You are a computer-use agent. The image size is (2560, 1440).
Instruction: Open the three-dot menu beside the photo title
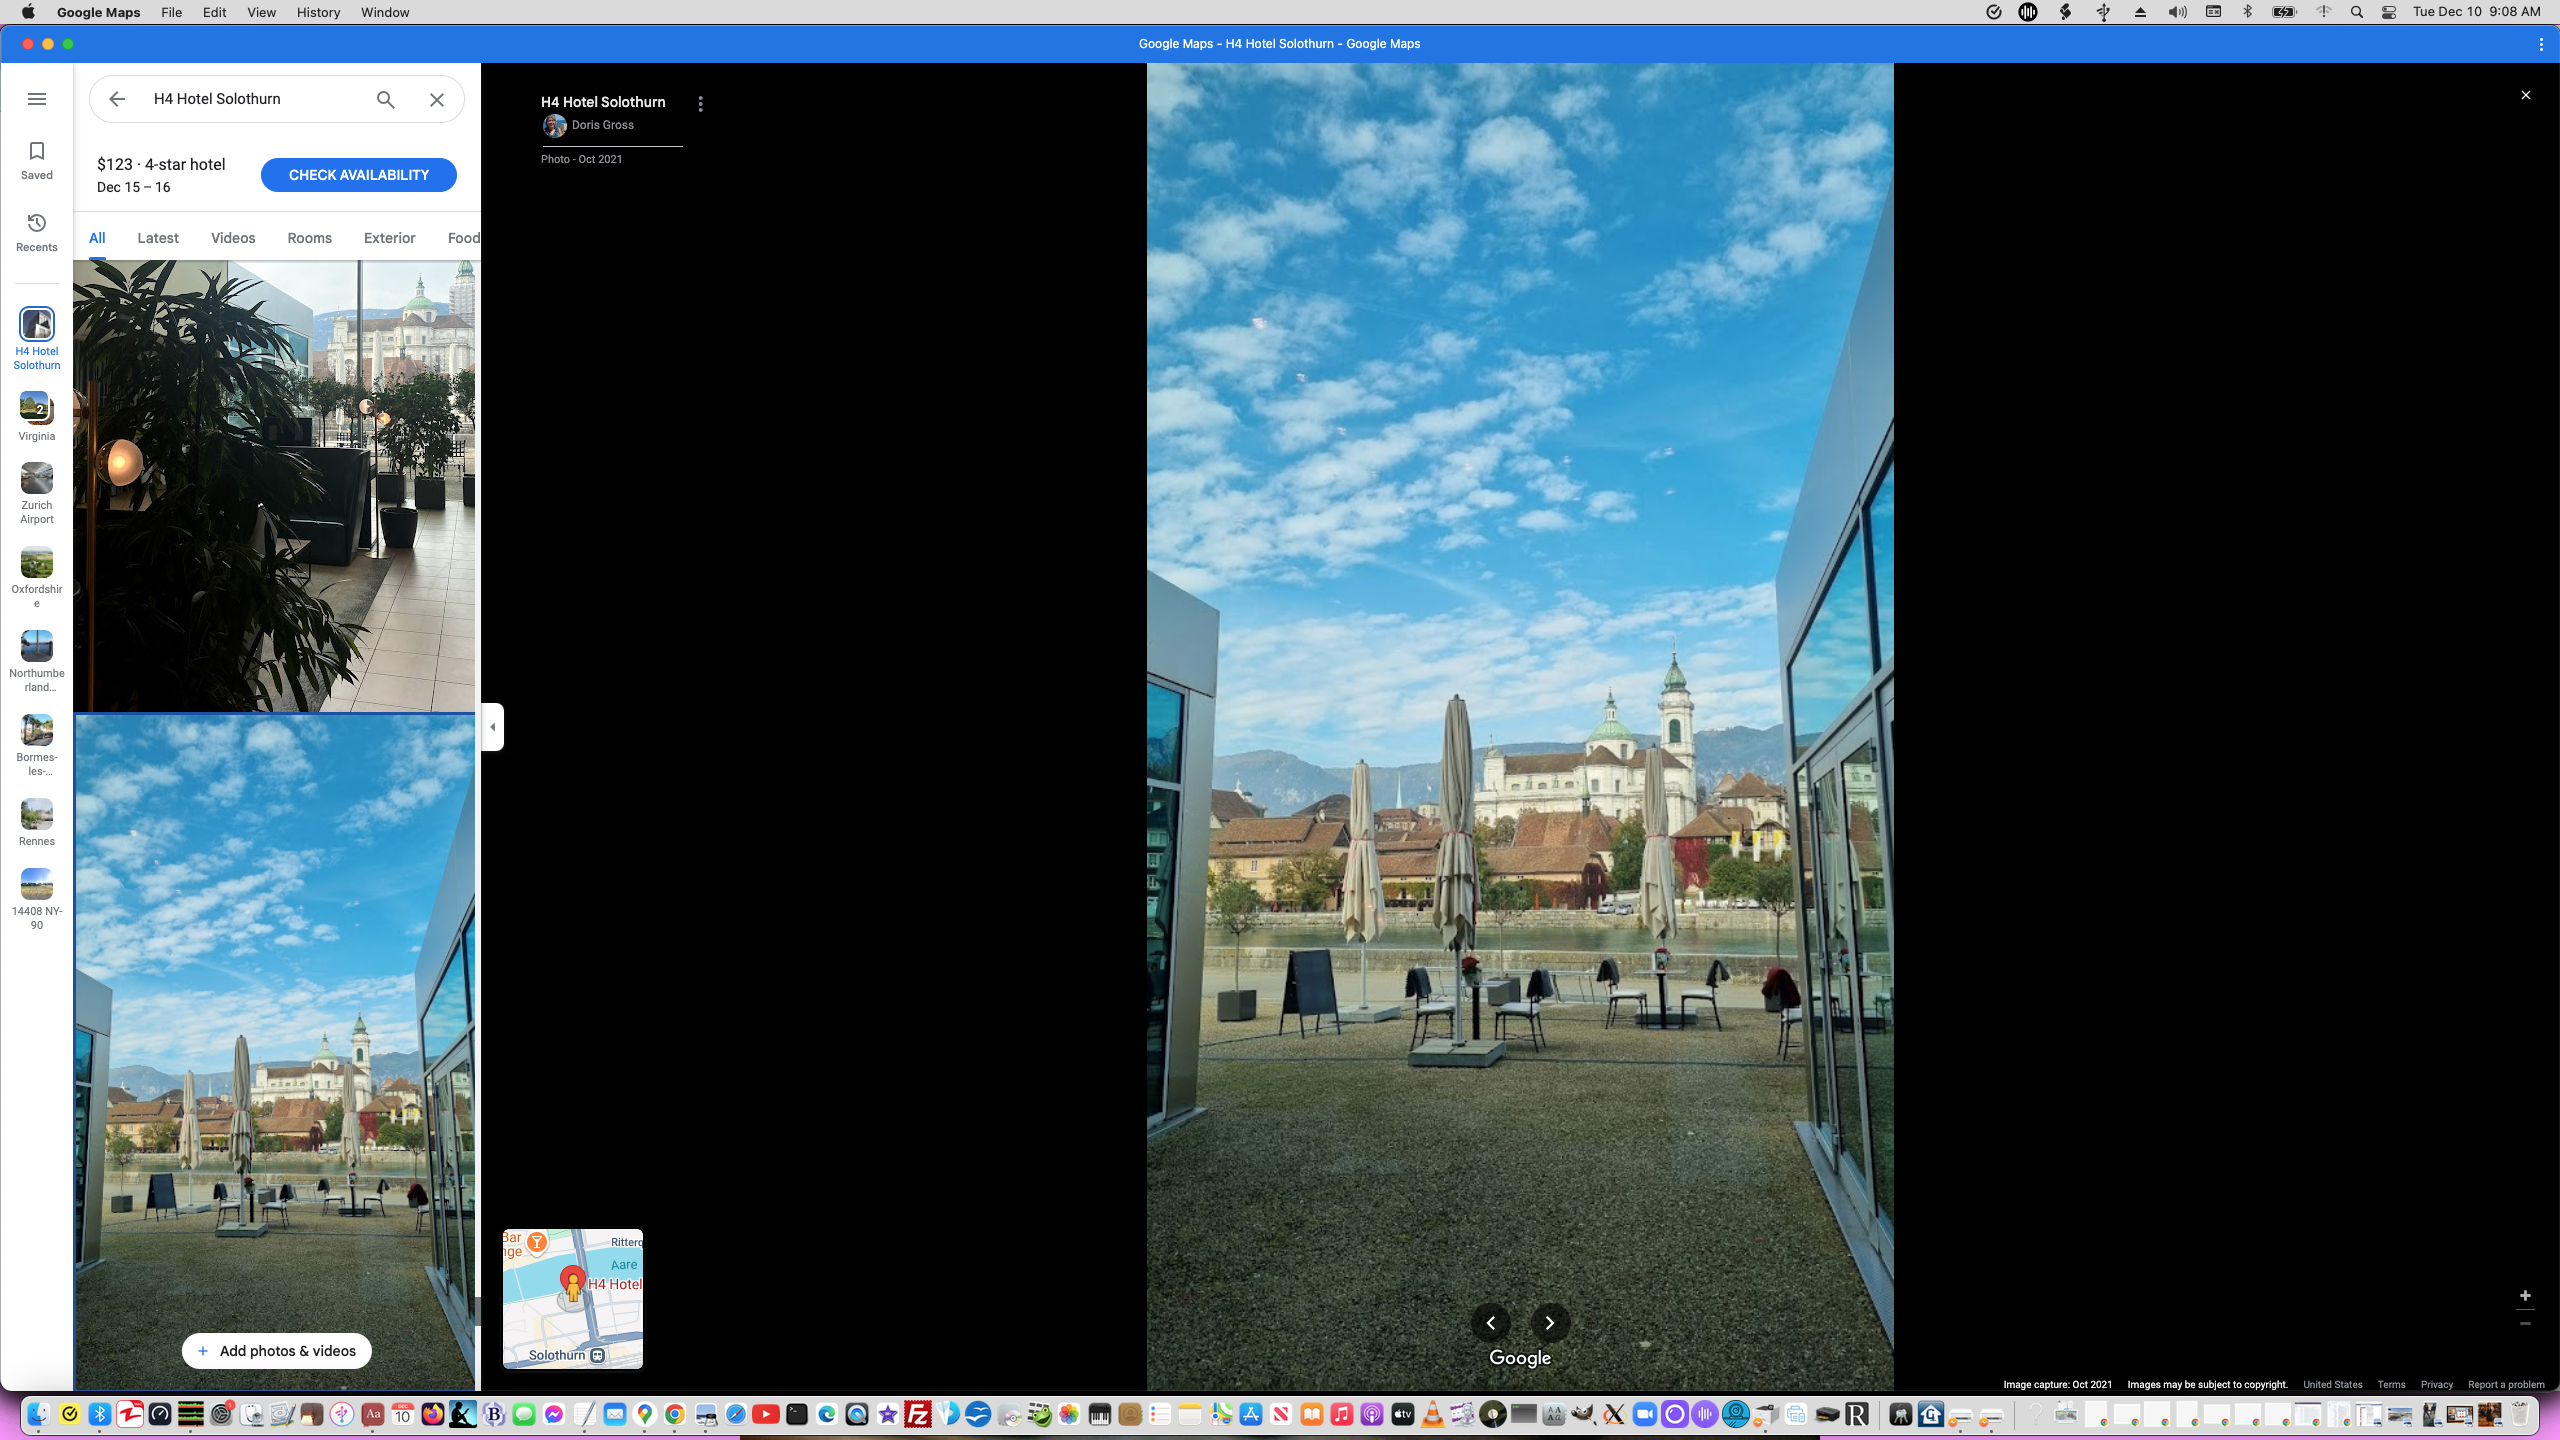coord(700,103)
